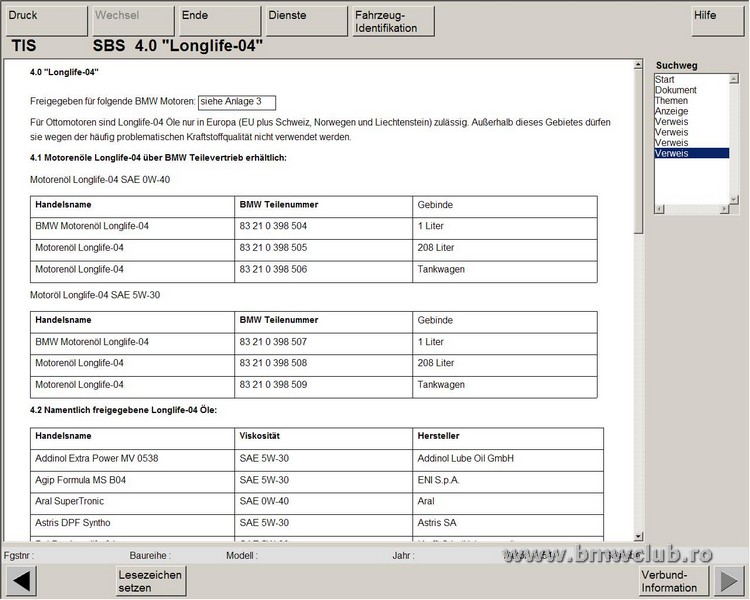
Task: Open the Dienste menu
Action: (306, 21)
